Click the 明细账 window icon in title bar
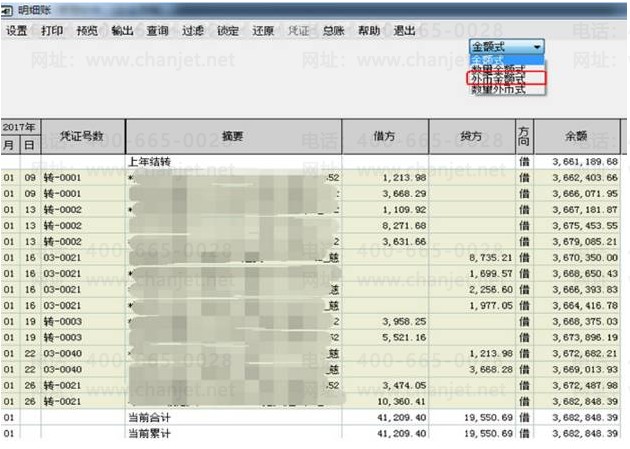The height and width of the screenshot is (449, 630). tap(8, 10)
